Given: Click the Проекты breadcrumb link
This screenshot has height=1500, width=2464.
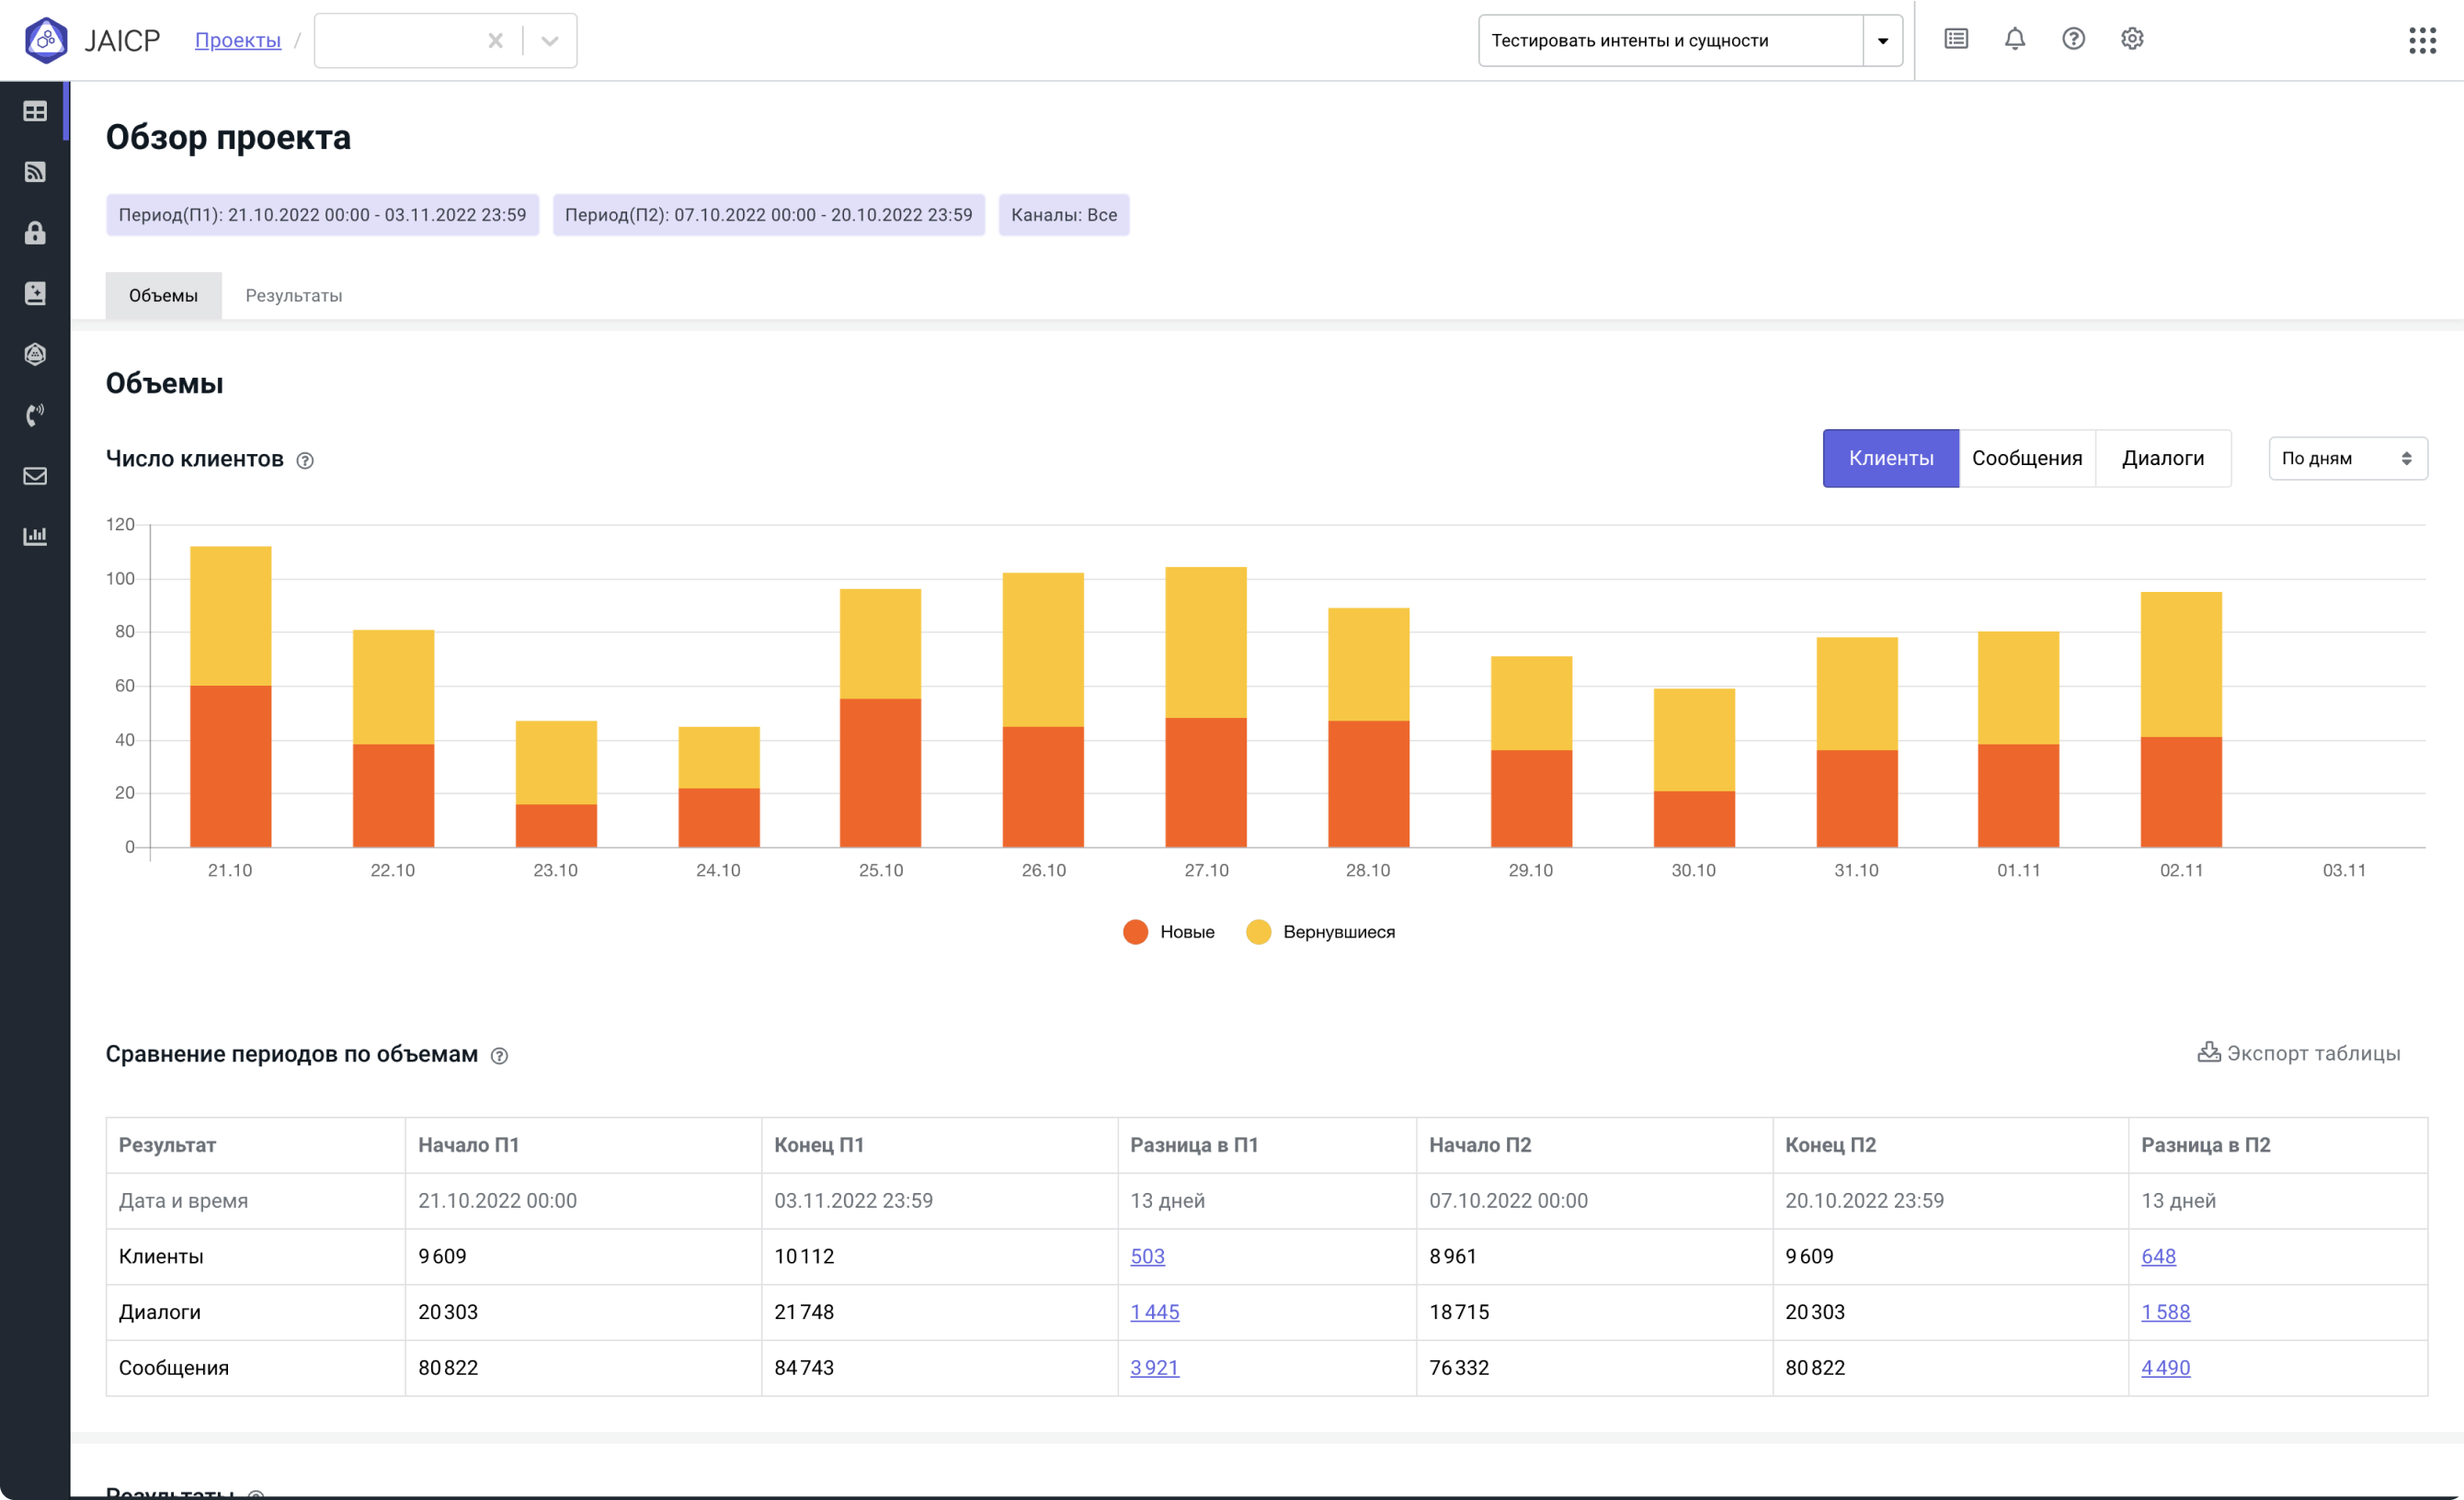Looking at the screenshot, I should [237, 40].
